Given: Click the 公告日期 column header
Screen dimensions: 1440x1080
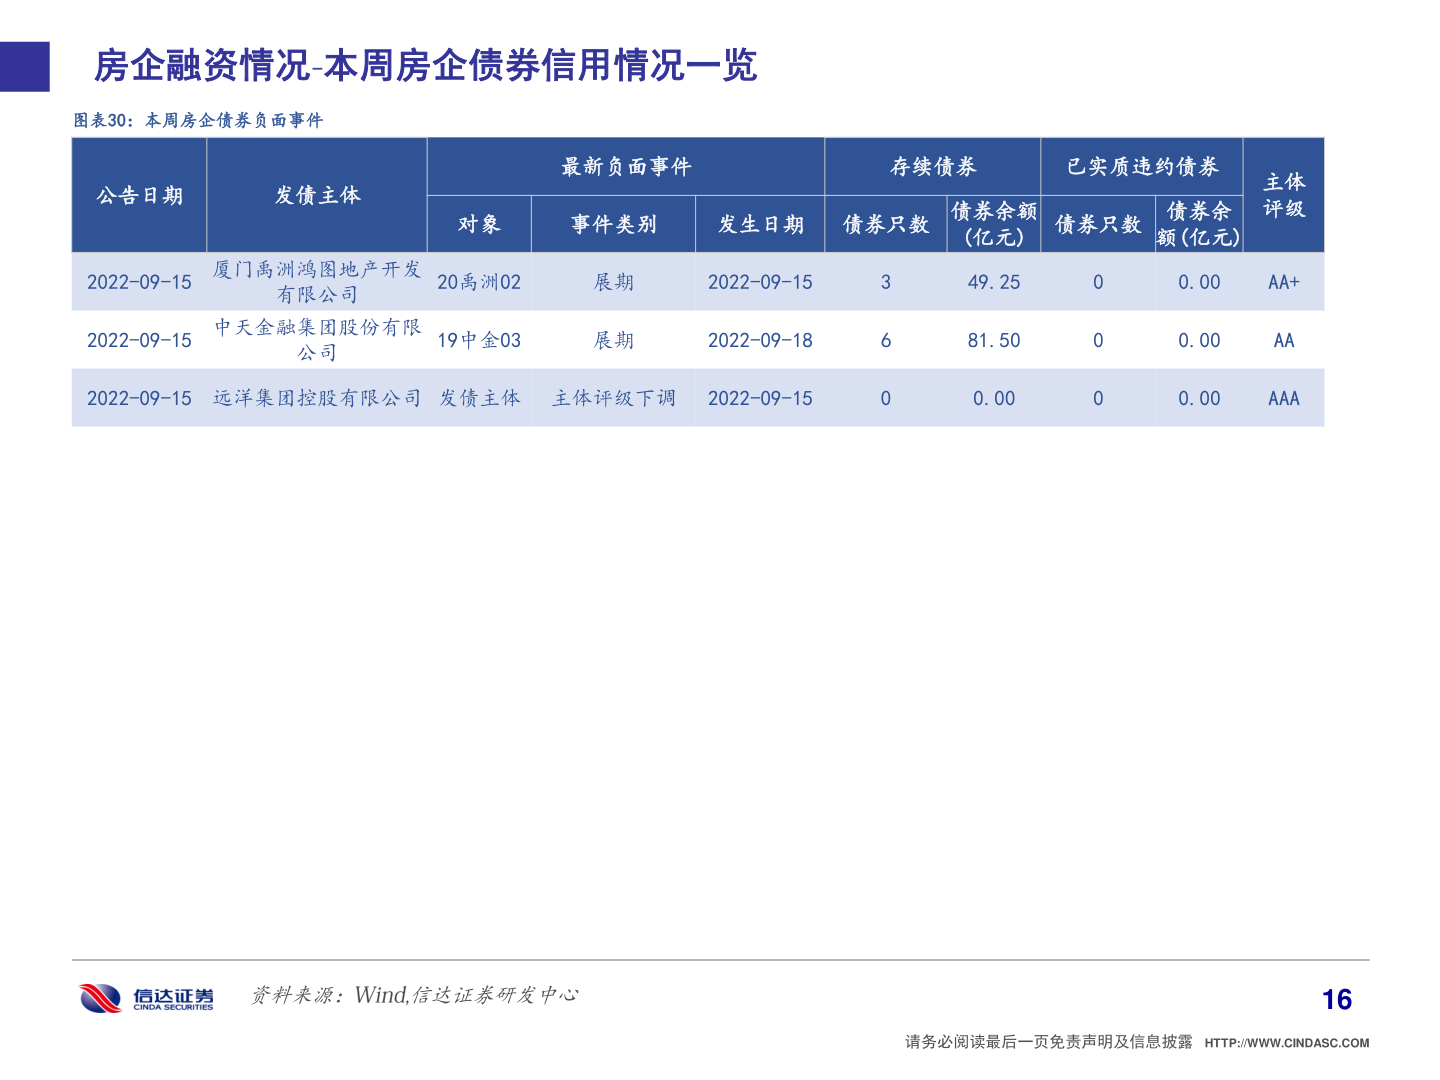Looking at the screenshot, I should point(139,196).
